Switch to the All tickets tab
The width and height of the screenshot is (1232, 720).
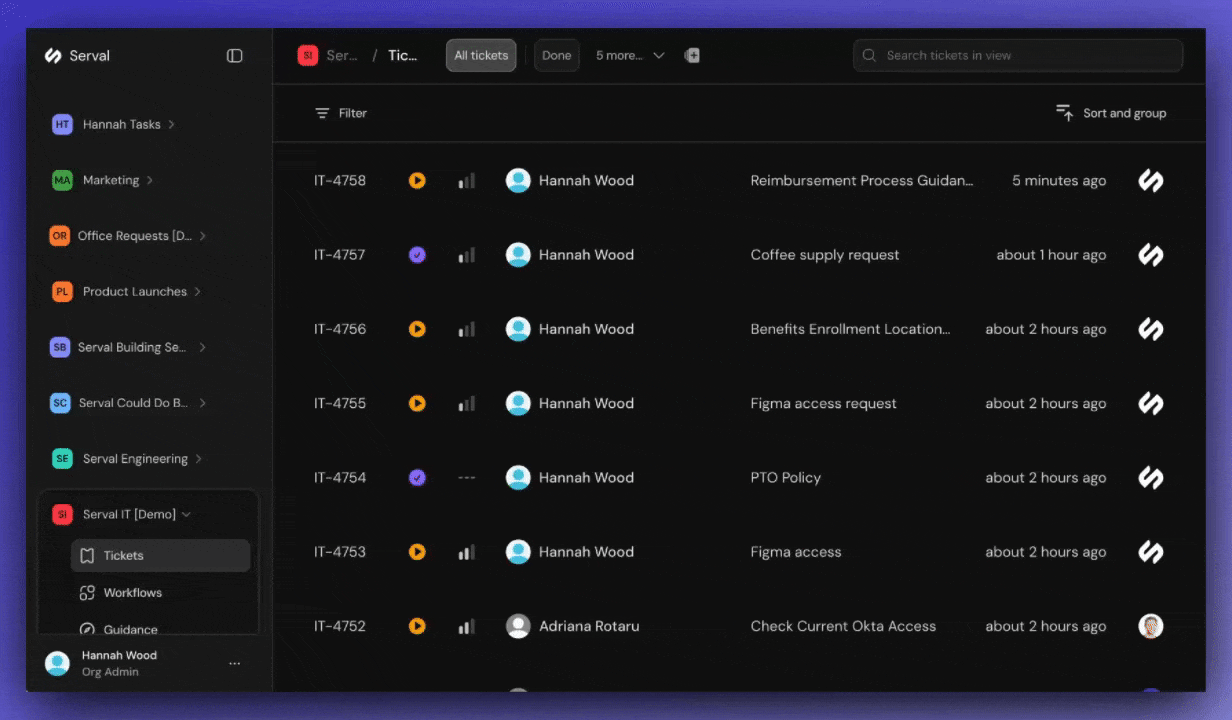[480, 55]
